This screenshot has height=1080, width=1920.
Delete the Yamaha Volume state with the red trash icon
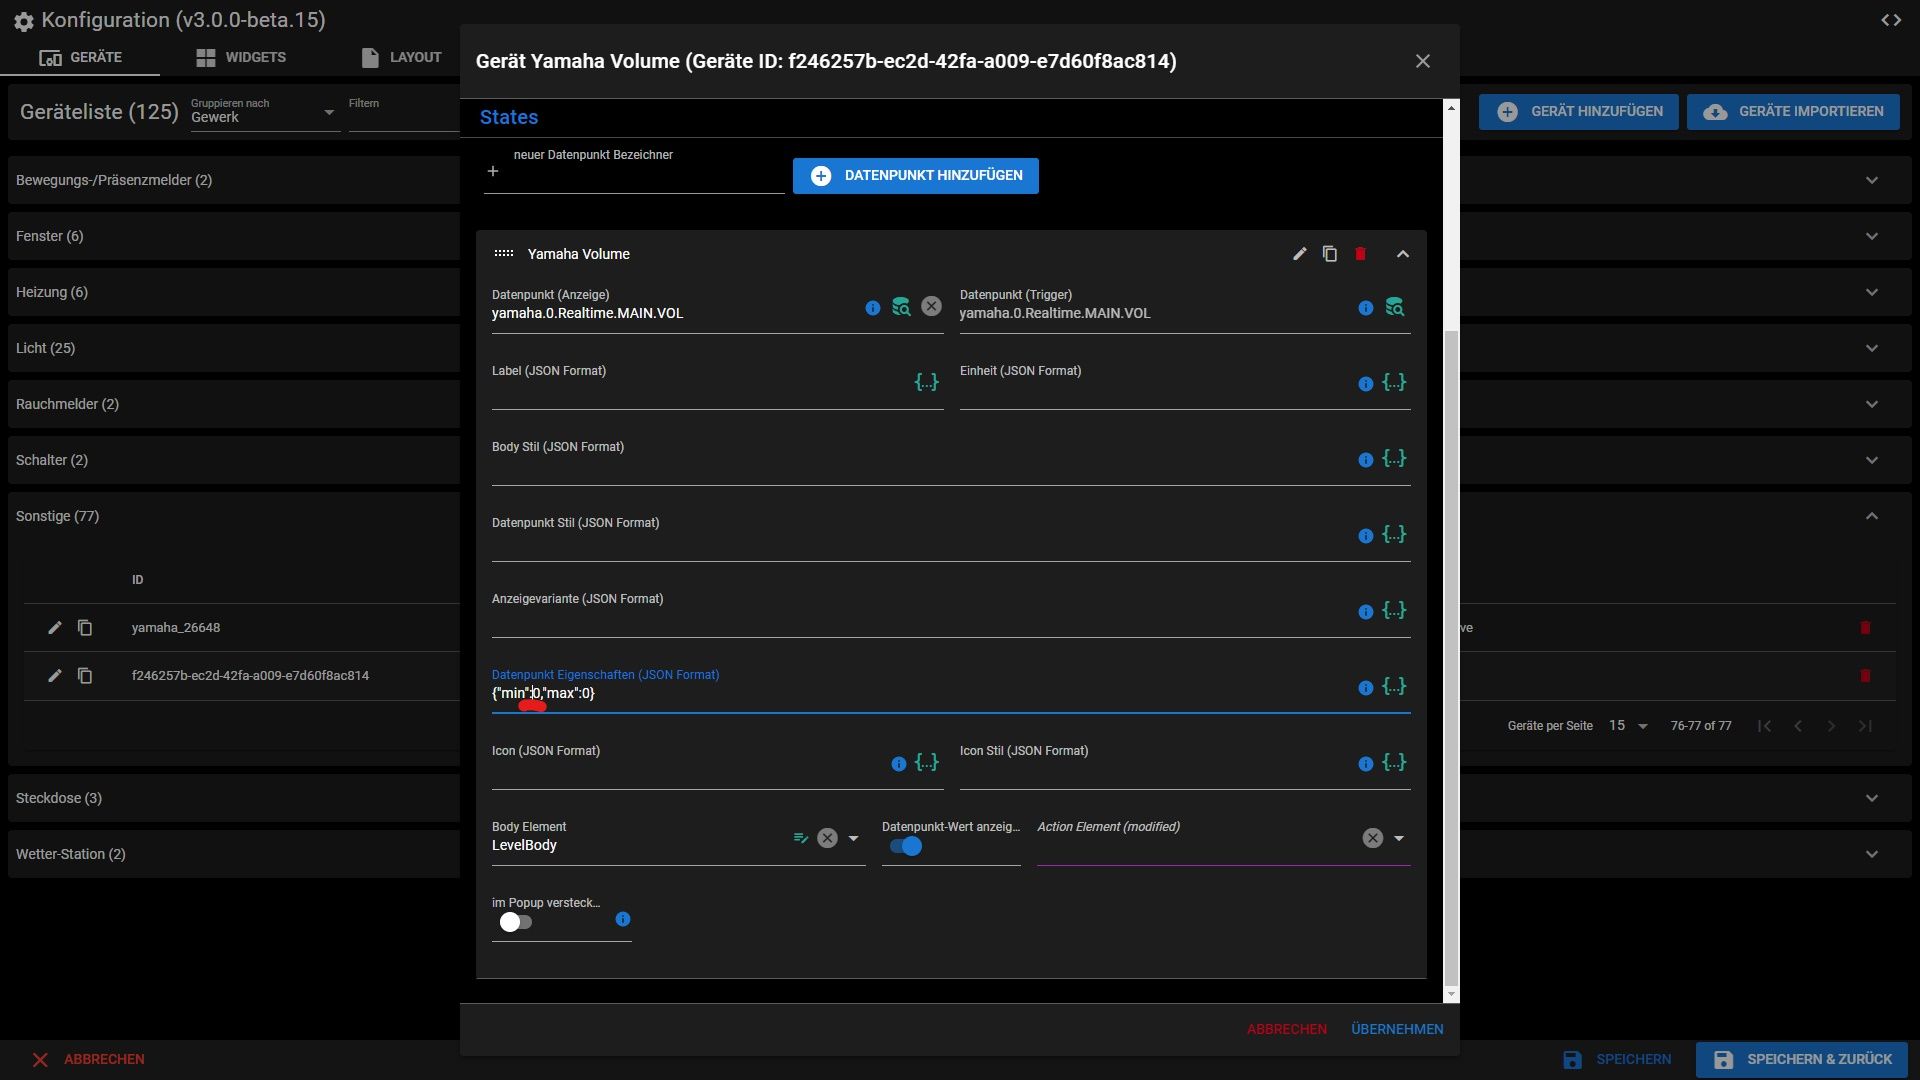tap(1360, 254)
